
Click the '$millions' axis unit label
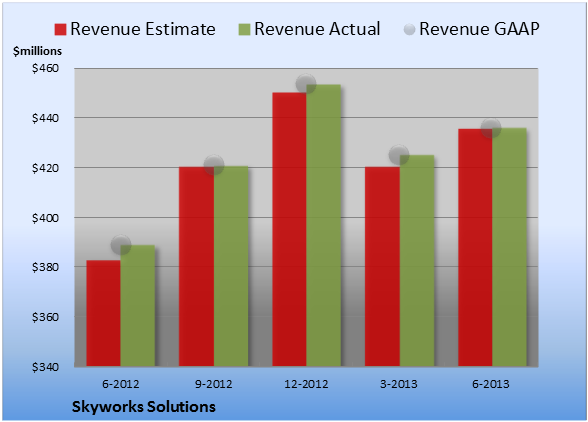(x=38, y=51)
